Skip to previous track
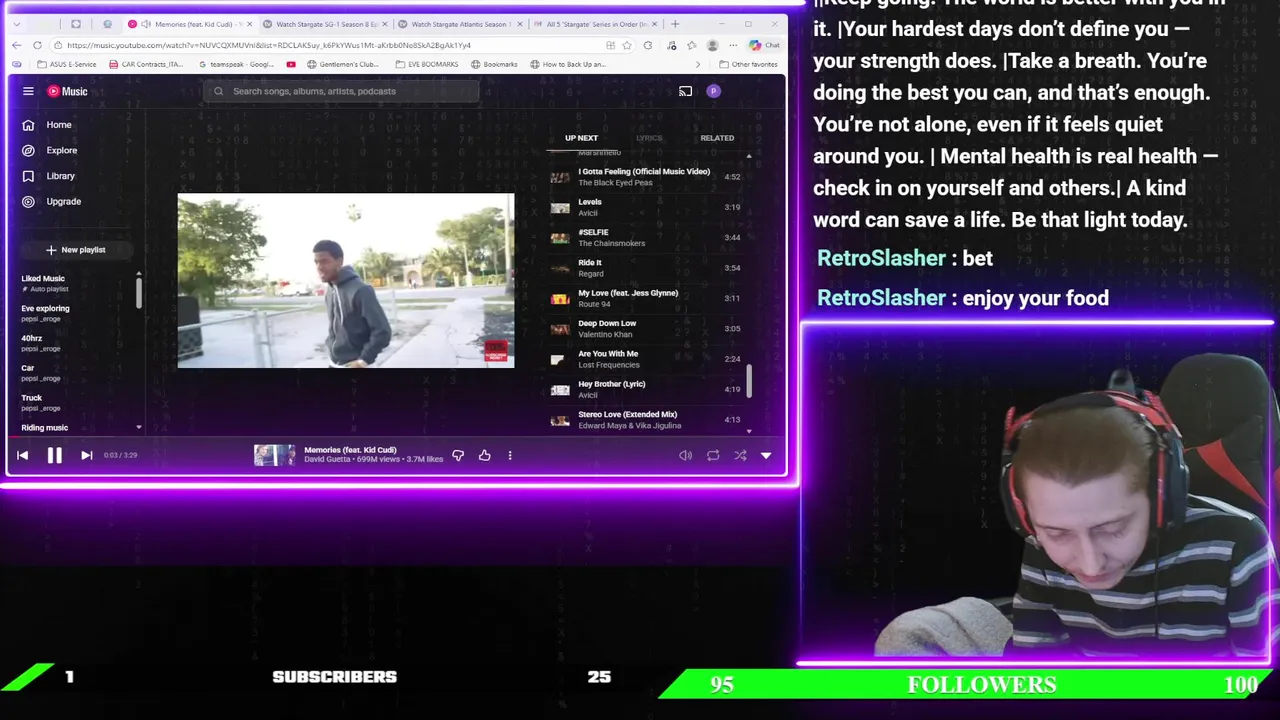 point(22,455)
